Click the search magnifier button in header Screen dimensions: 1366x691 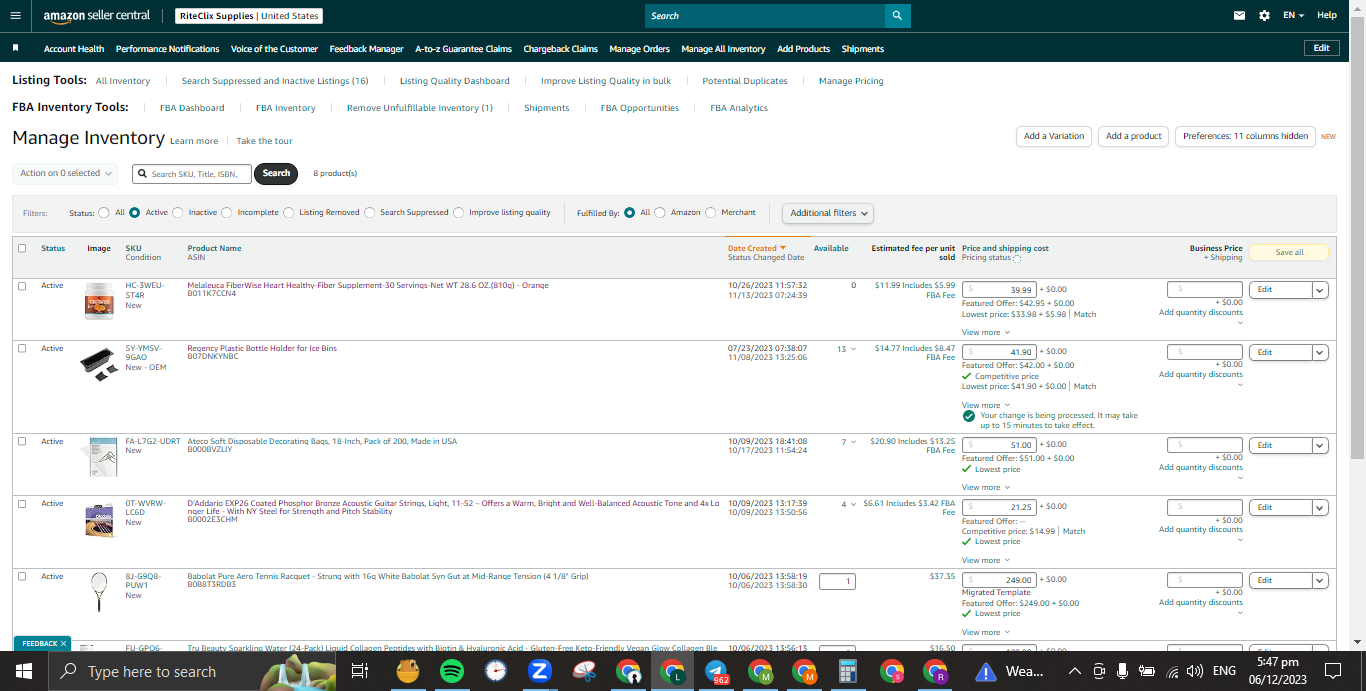(x=898, y=15)
